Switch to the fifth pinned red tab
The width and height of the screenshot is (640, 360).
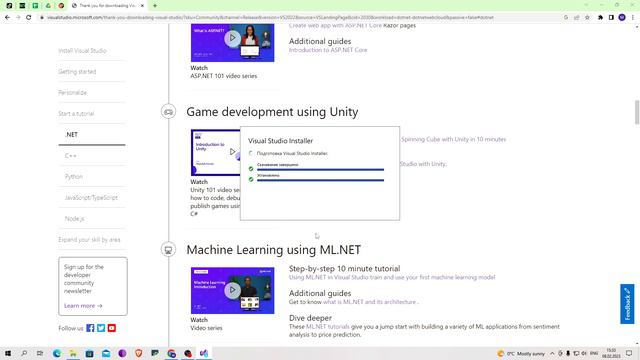61,6
